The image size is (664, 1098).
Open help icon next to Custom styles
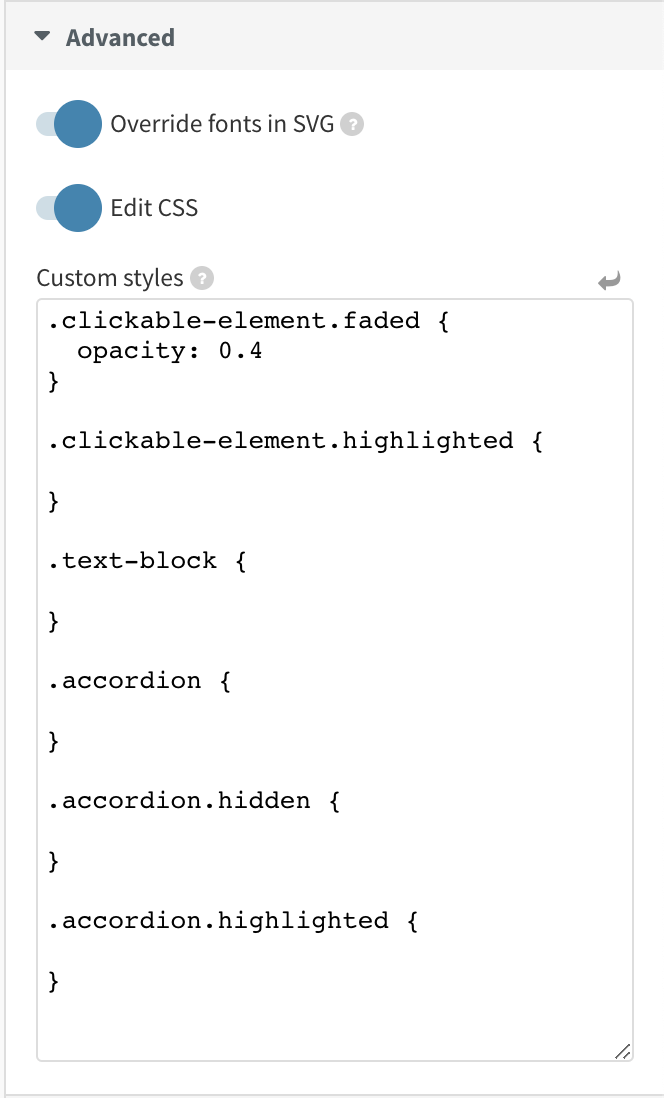tap(202, 278)
